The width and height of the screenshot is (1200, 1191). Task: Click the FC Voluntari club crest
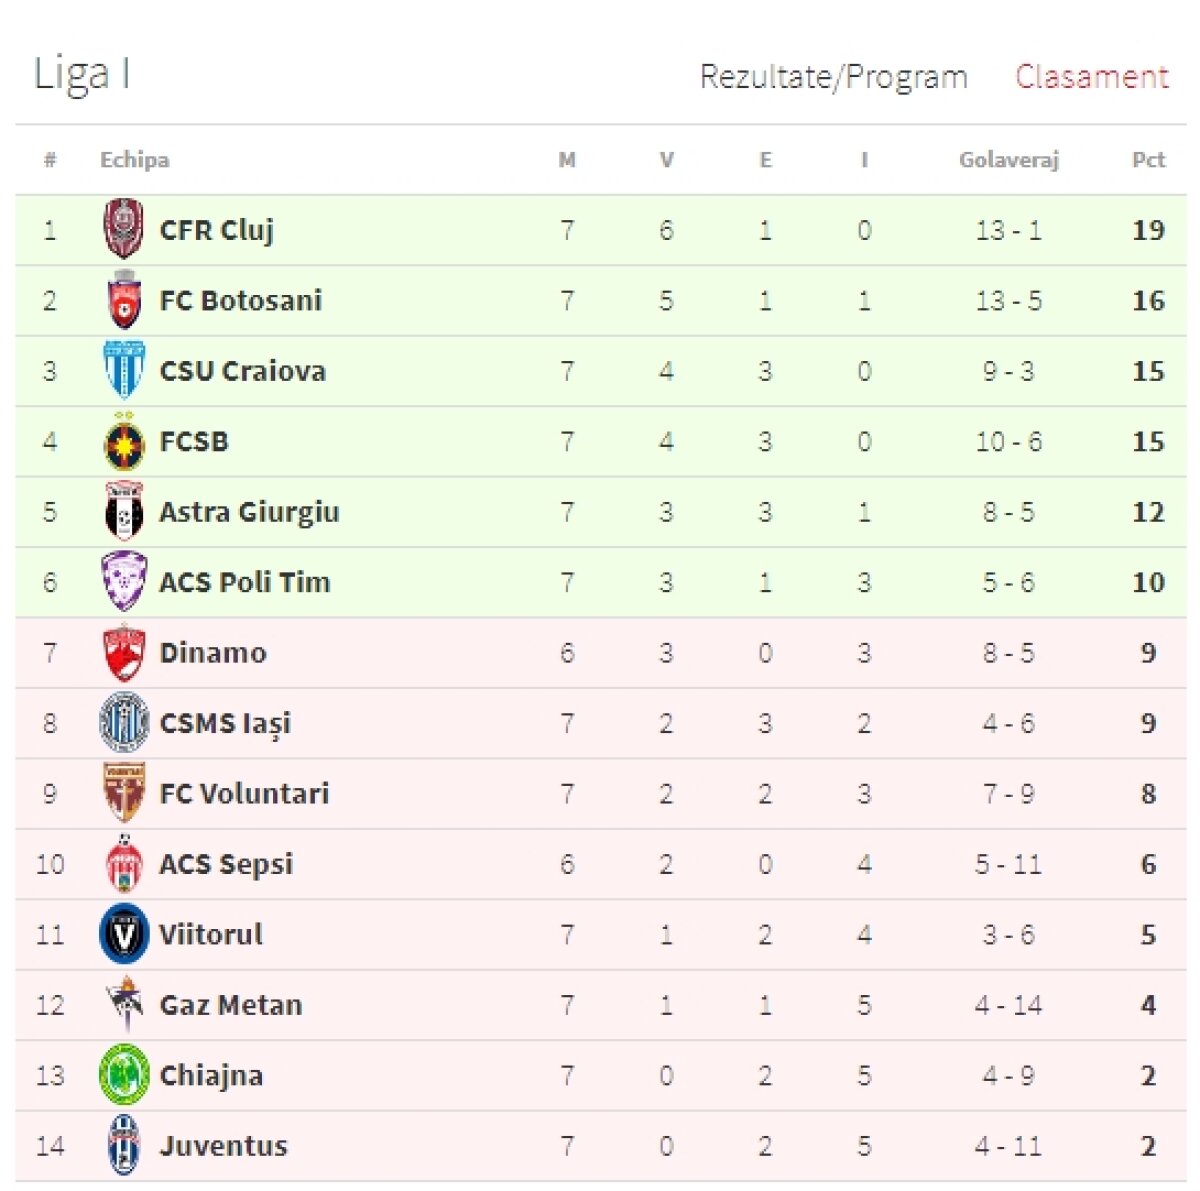point(124,793)
